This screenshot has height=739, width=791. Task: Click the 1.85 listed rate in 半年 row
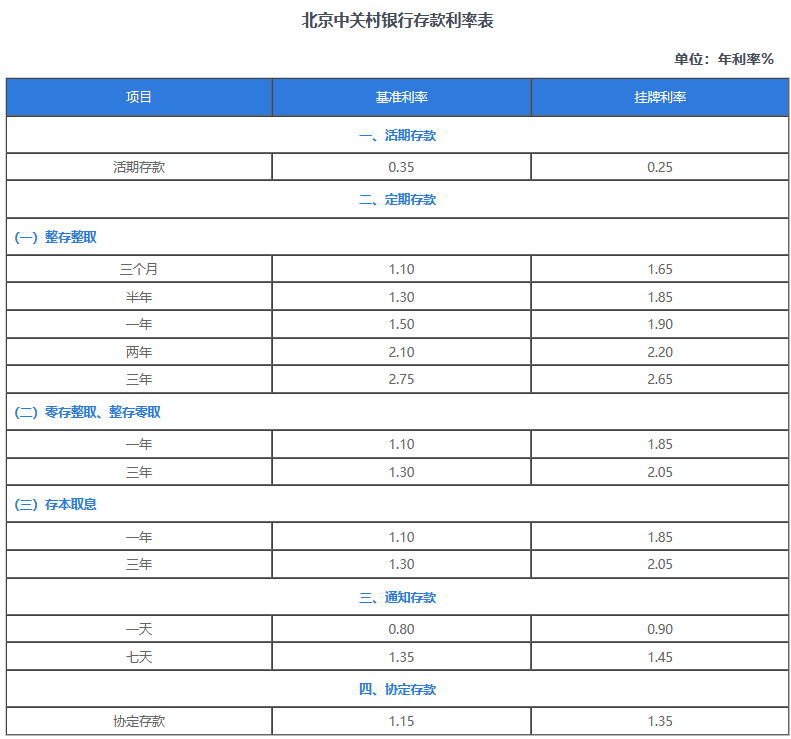tap(660, 297)
